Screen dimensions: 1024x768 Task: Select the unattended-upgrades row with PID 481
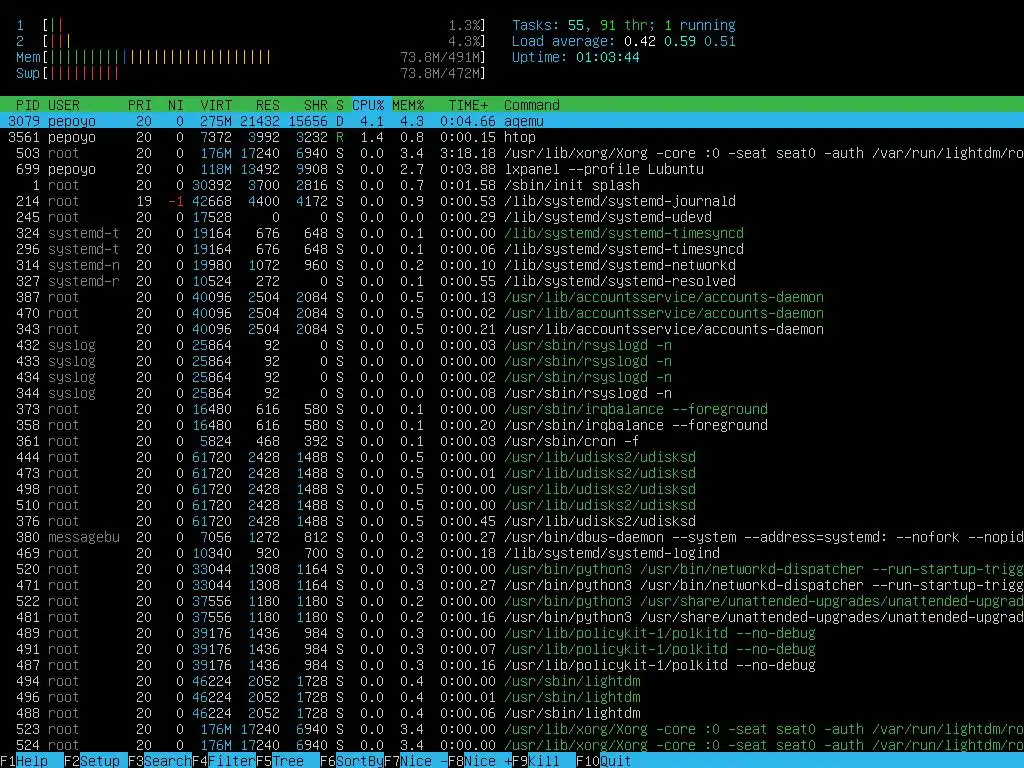[512, 617]
